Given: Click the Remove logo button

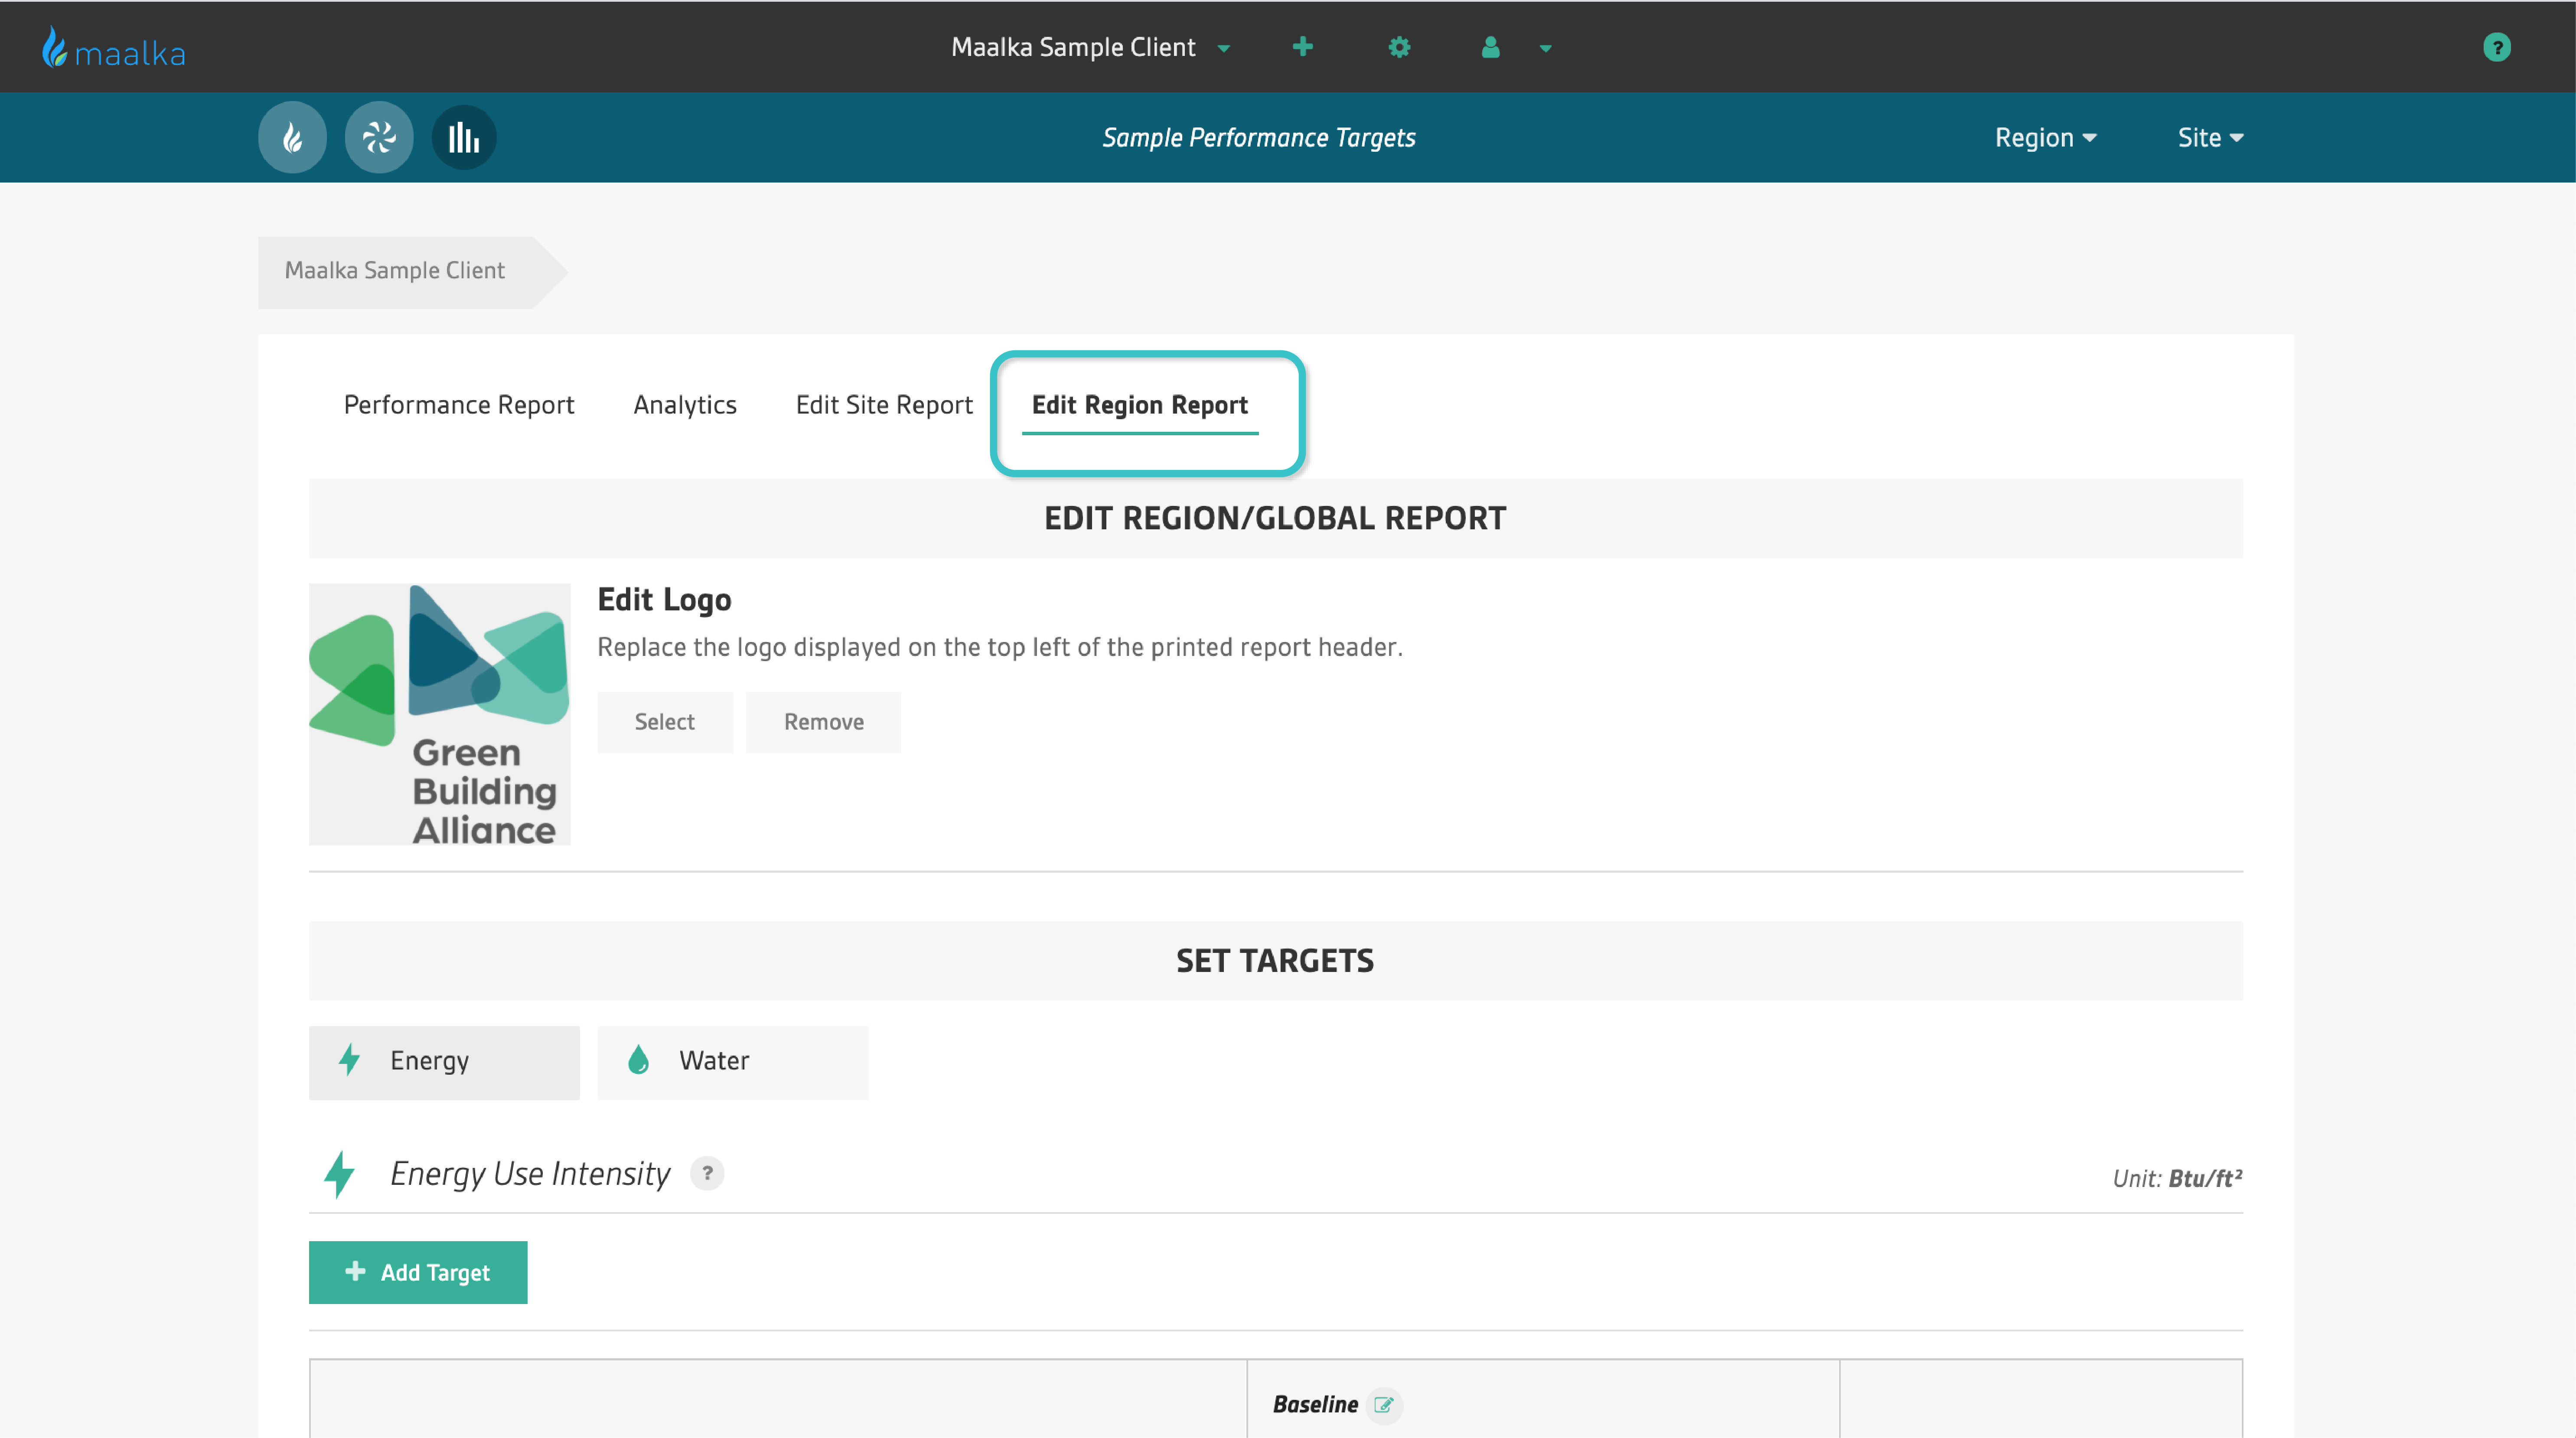Looking at the screenshot, I should tap(823, 722).
